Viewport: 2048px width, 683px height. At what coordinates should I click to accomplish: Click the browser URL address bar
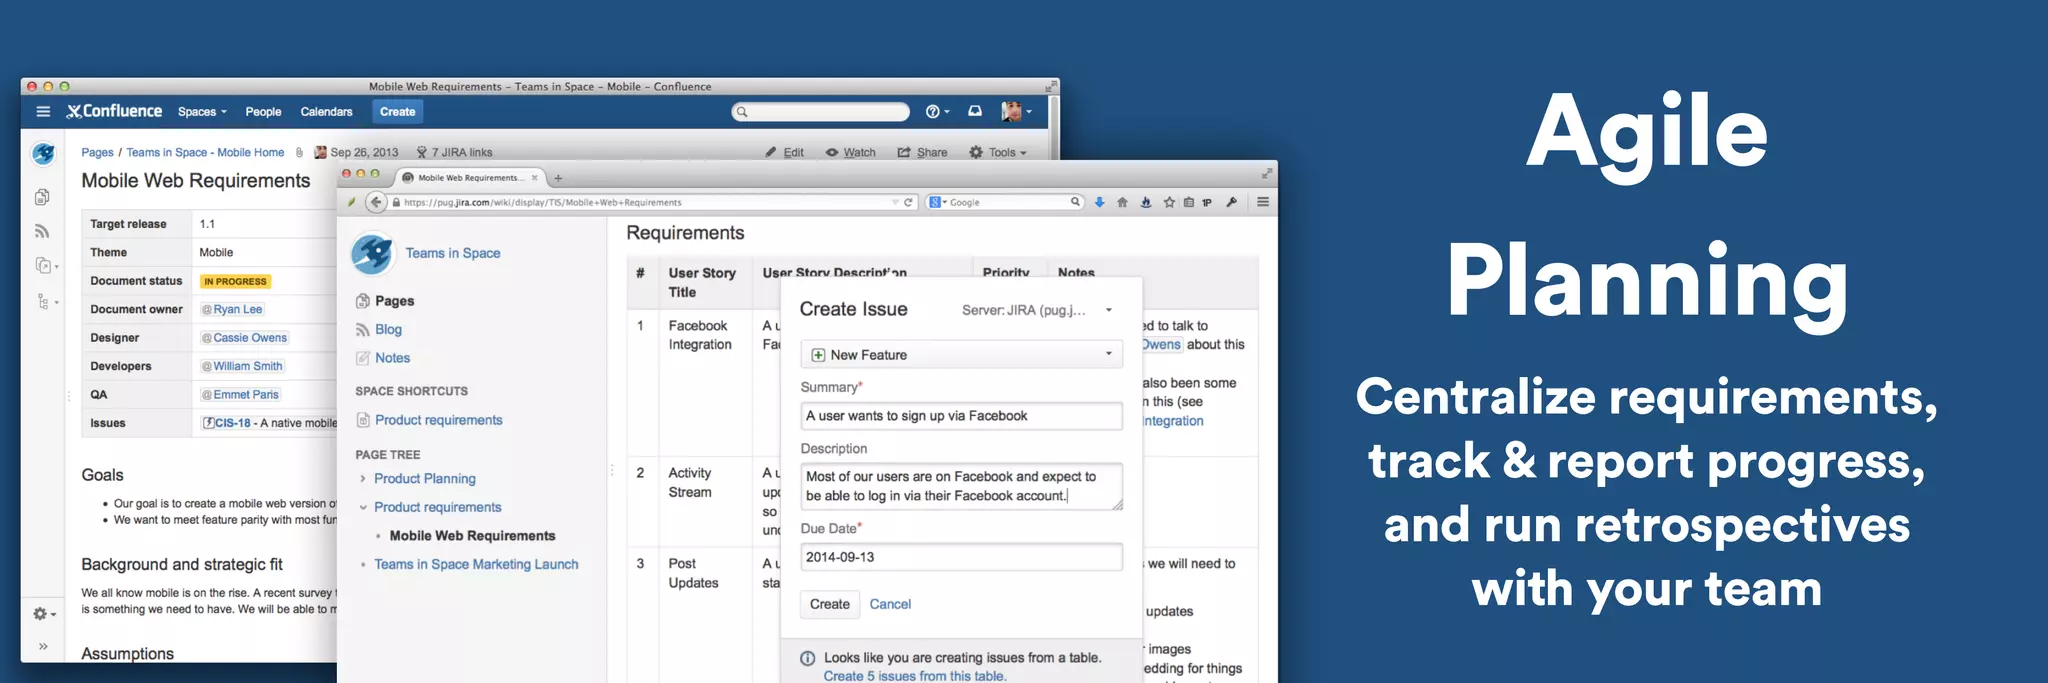645,202
